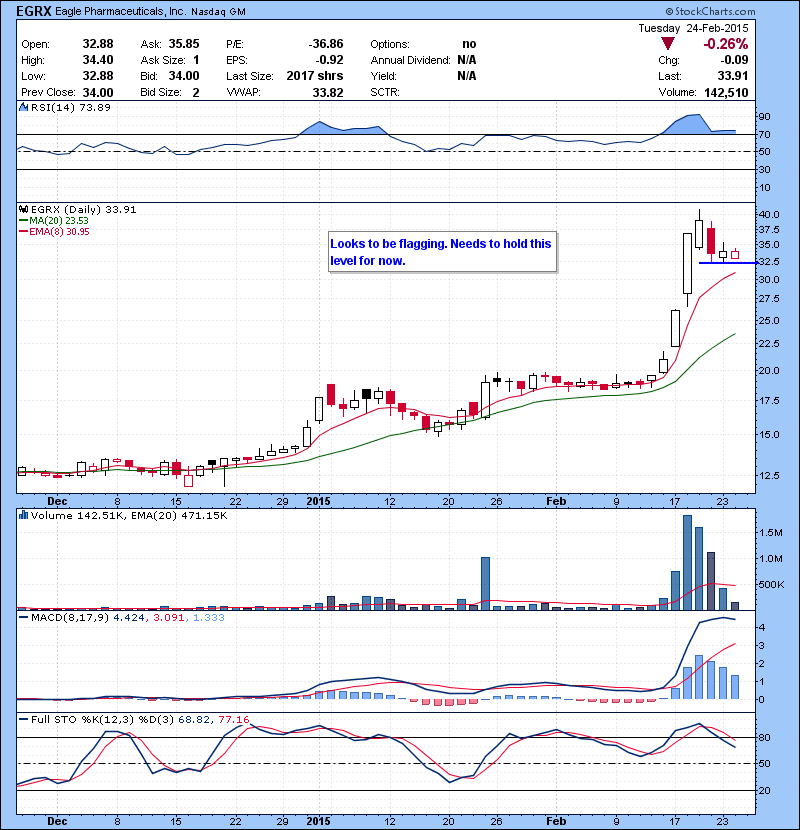Click the Volume 142.51K, EMA(20) label

[129, 516]
